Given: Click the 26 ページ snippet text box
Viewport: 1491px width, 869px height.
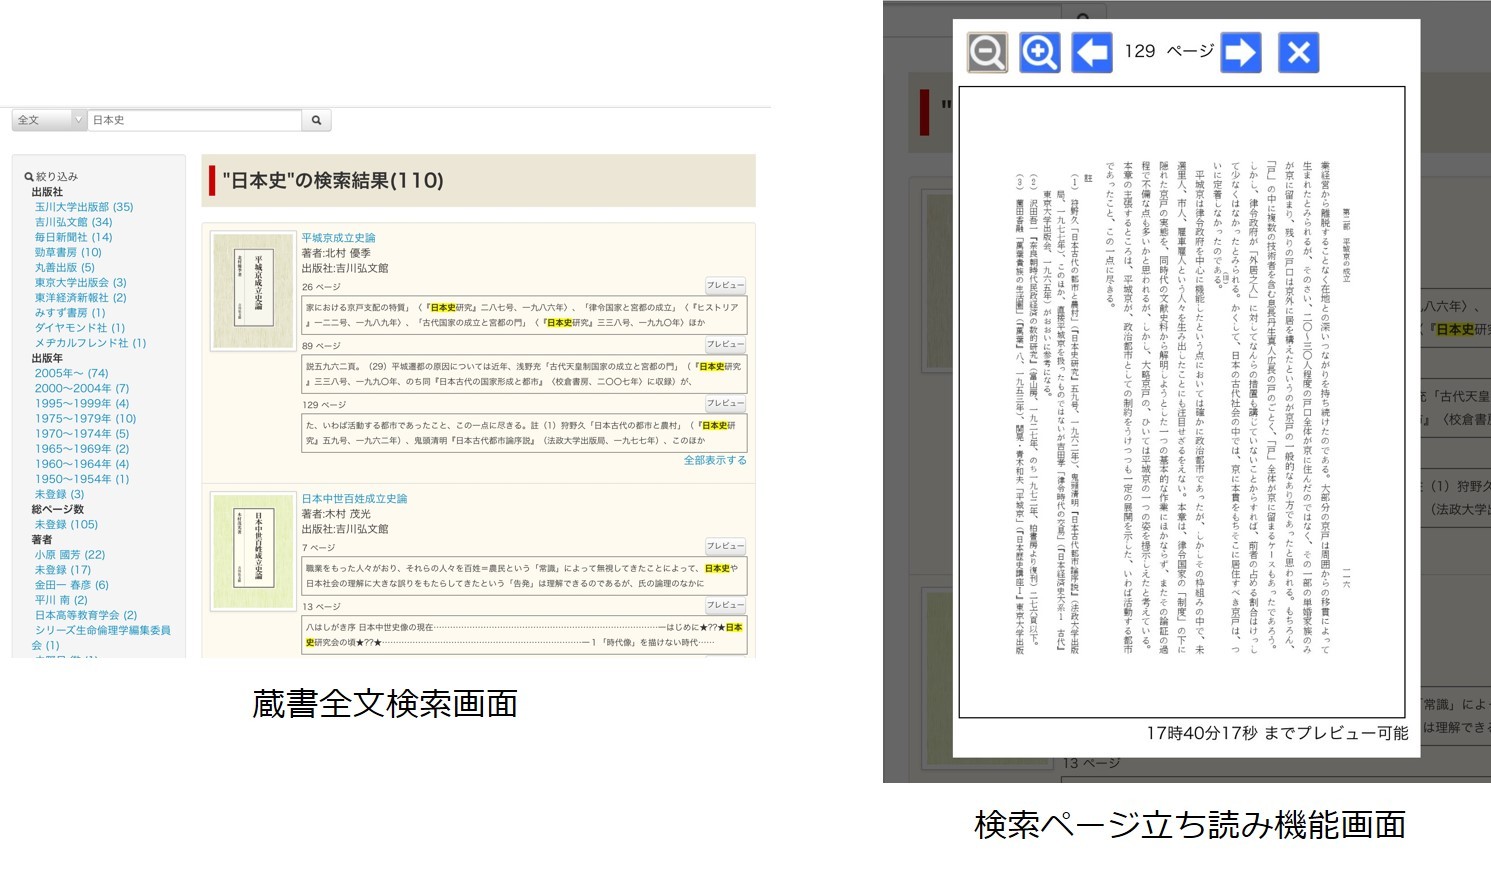Looking at the screenshot, I should (x=525, y=315).
